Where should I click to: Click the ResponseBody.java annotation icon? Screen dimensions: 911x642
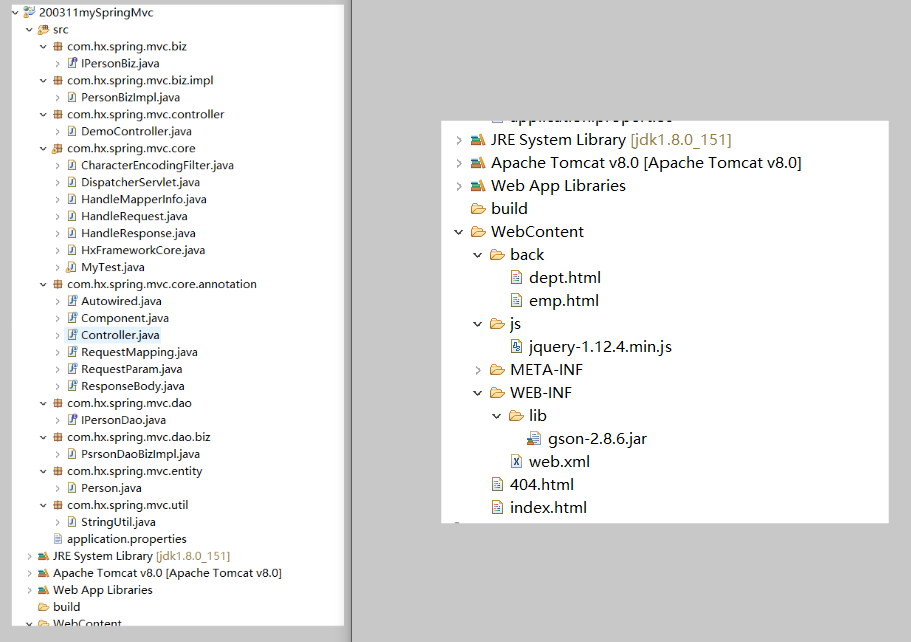(x=72, y=386)
